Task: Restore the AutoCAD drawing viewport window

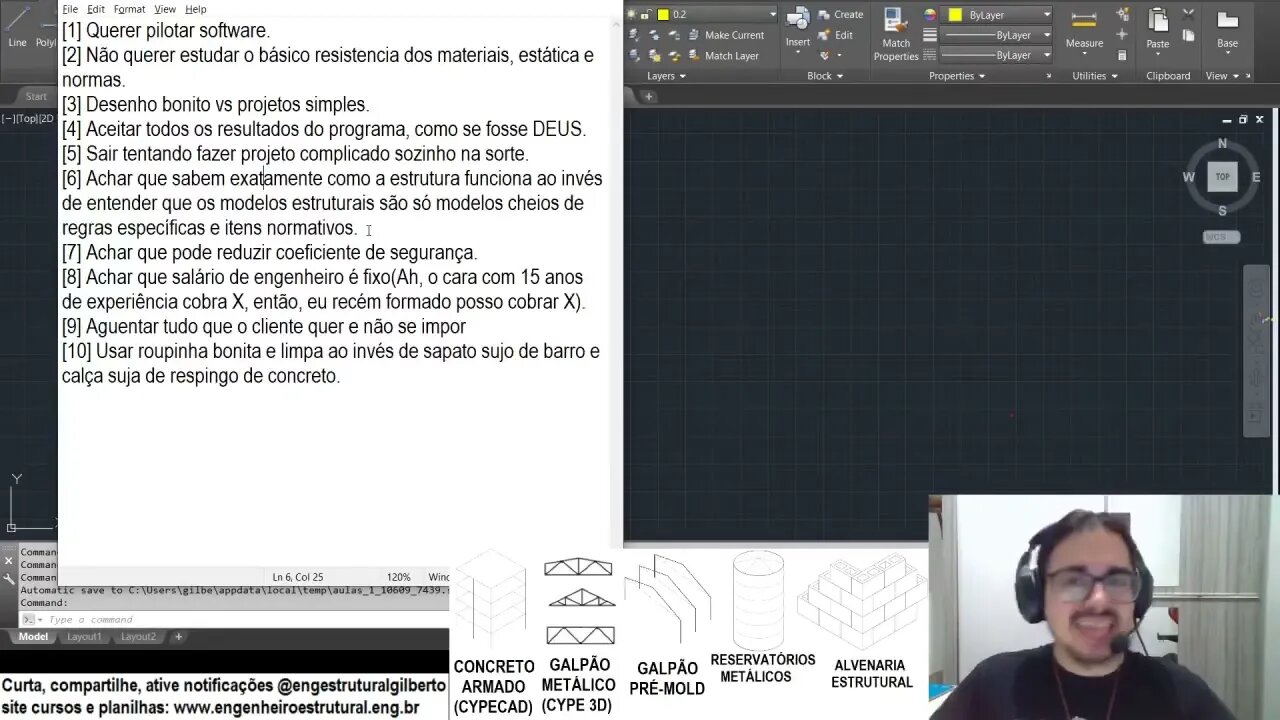Action: point(1243,119)
